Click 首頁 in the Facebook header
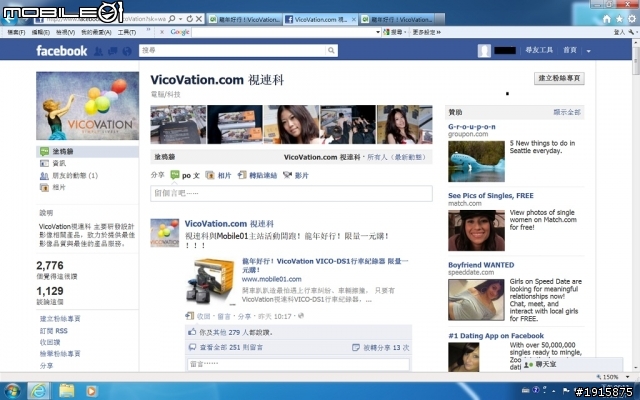This screenshot has width=640, height=400. point(570,50)
